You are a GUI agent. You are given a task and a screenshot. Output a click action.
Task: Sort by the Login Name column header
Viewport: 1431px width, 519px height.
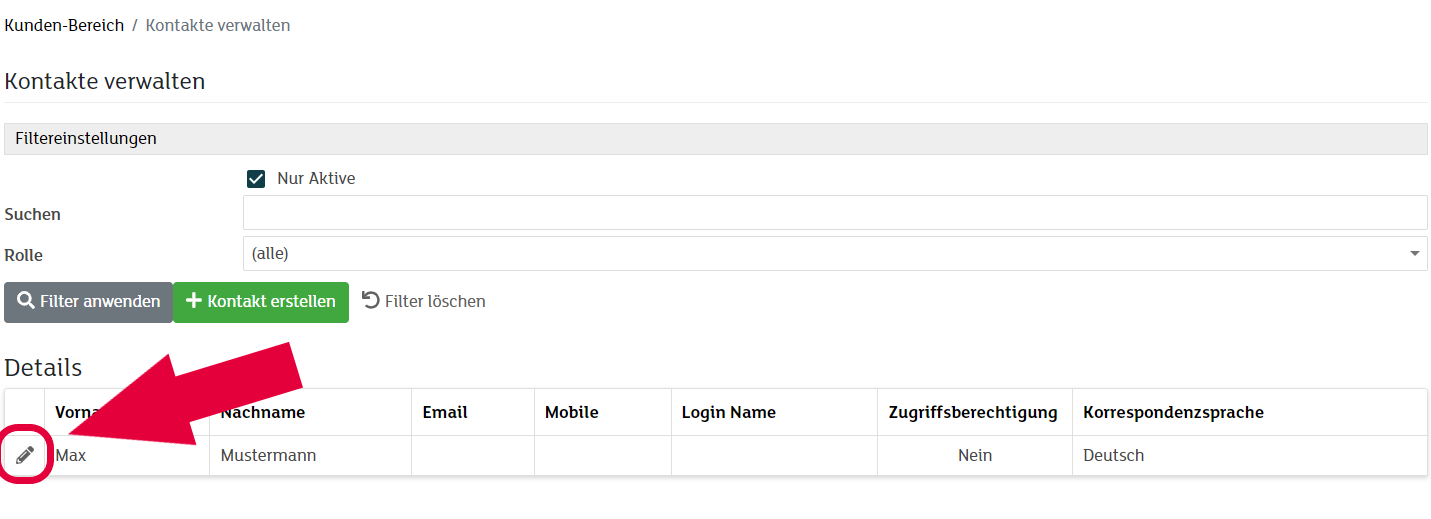729,412
